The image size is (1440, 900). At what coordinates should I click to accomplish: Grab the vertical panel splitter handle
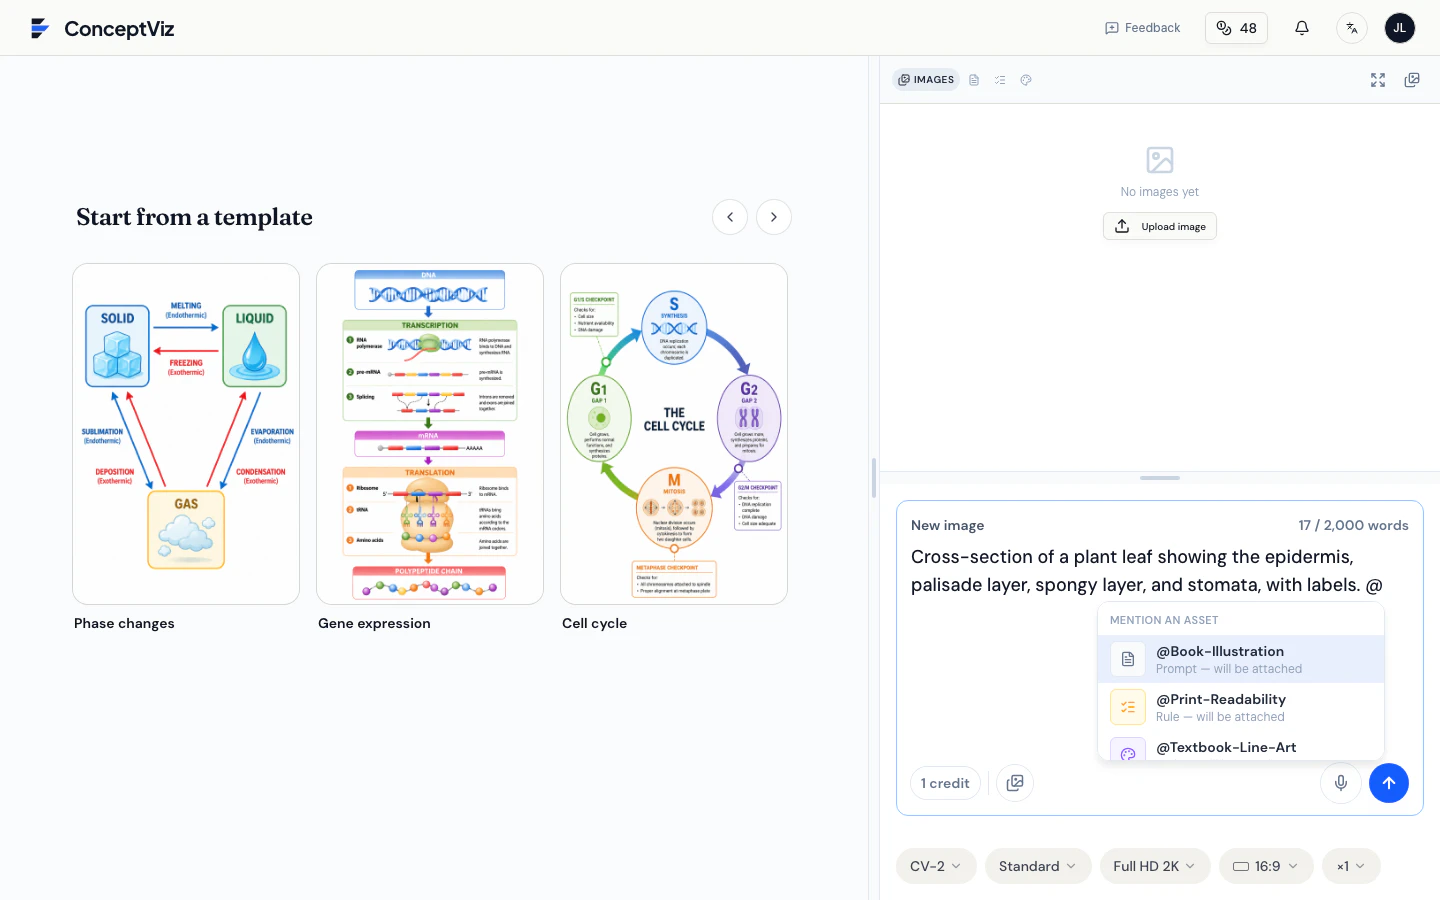click(x=874, y=478)
